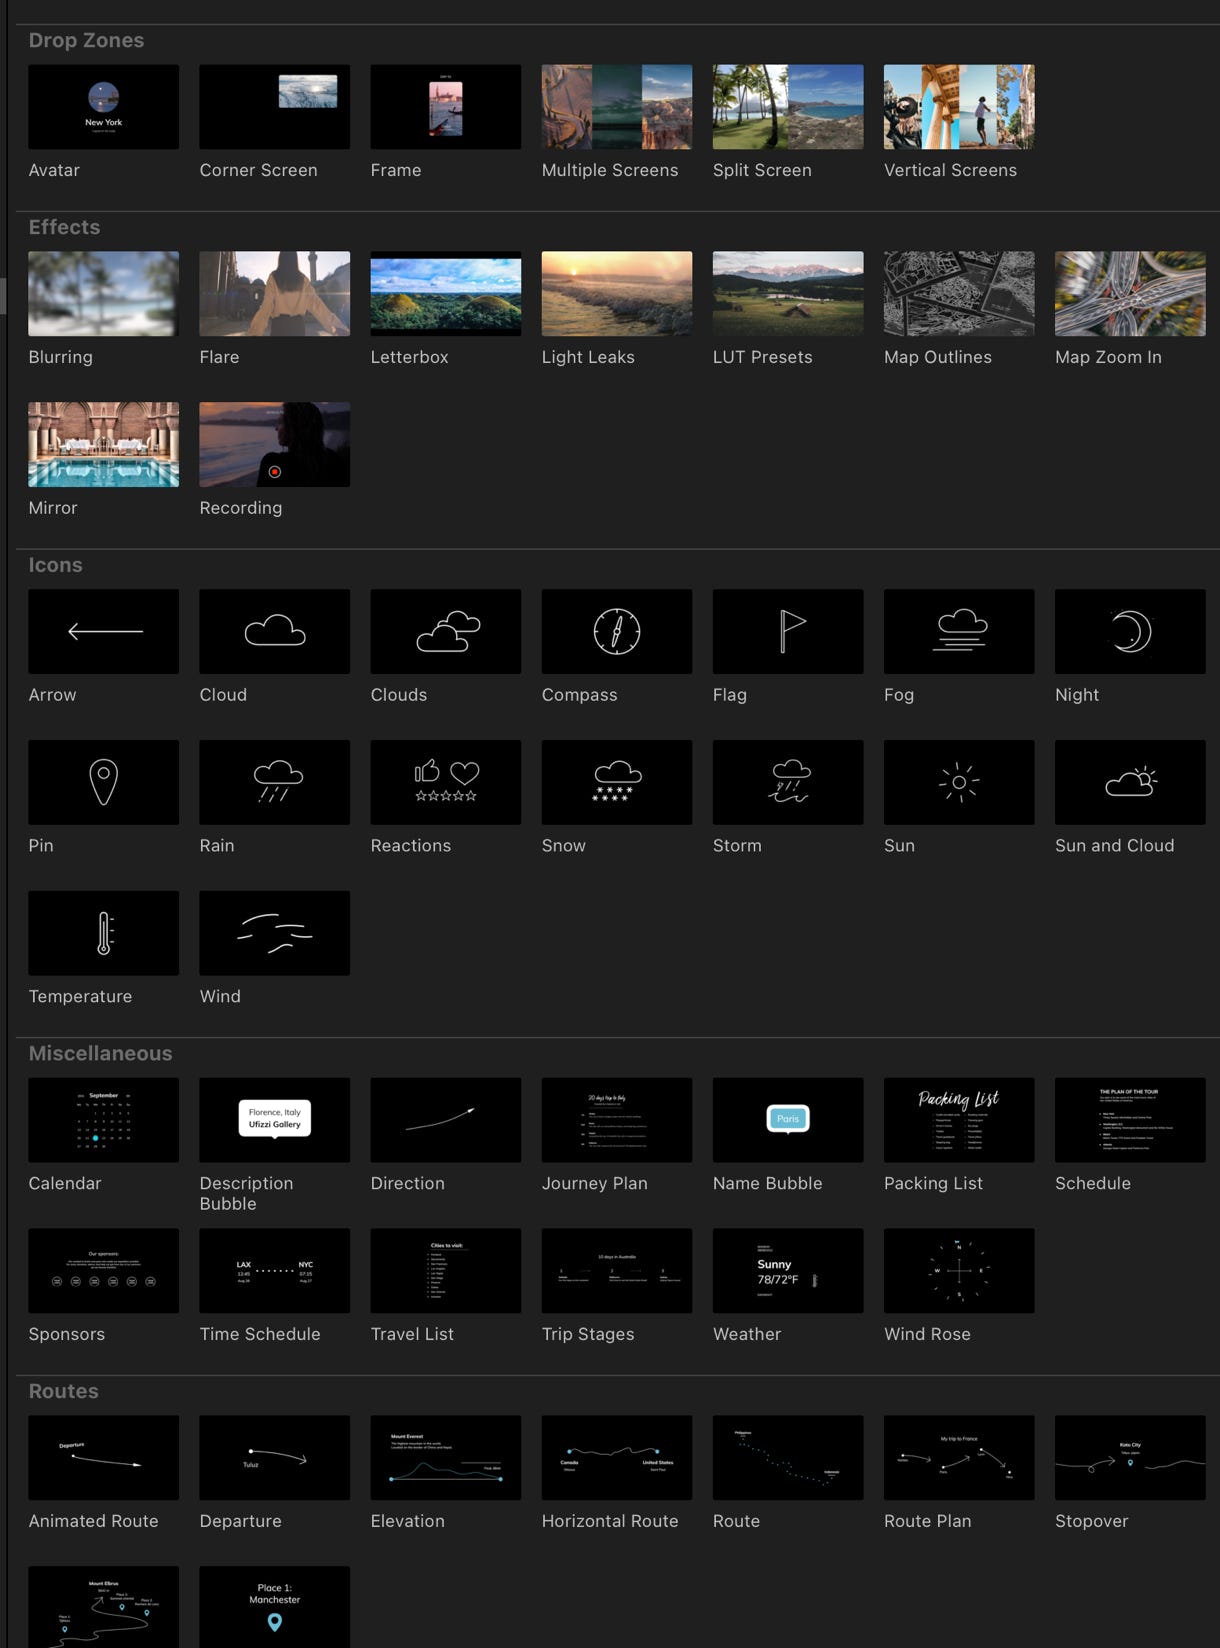This screenshot has height=1648, width=1220.
Task: Click the Wind Rose thumbnail
Action: pyautogui.click(x=958, y=1271)
